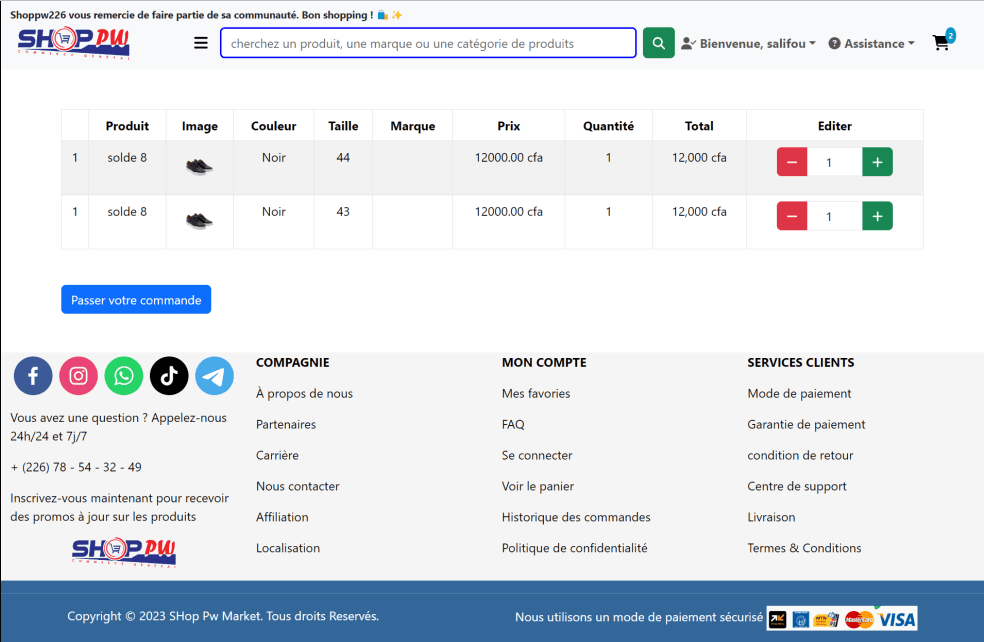This screenshot has width=984, height=642.
Task: Expand the Assistance dropdown
Action: 872,43
